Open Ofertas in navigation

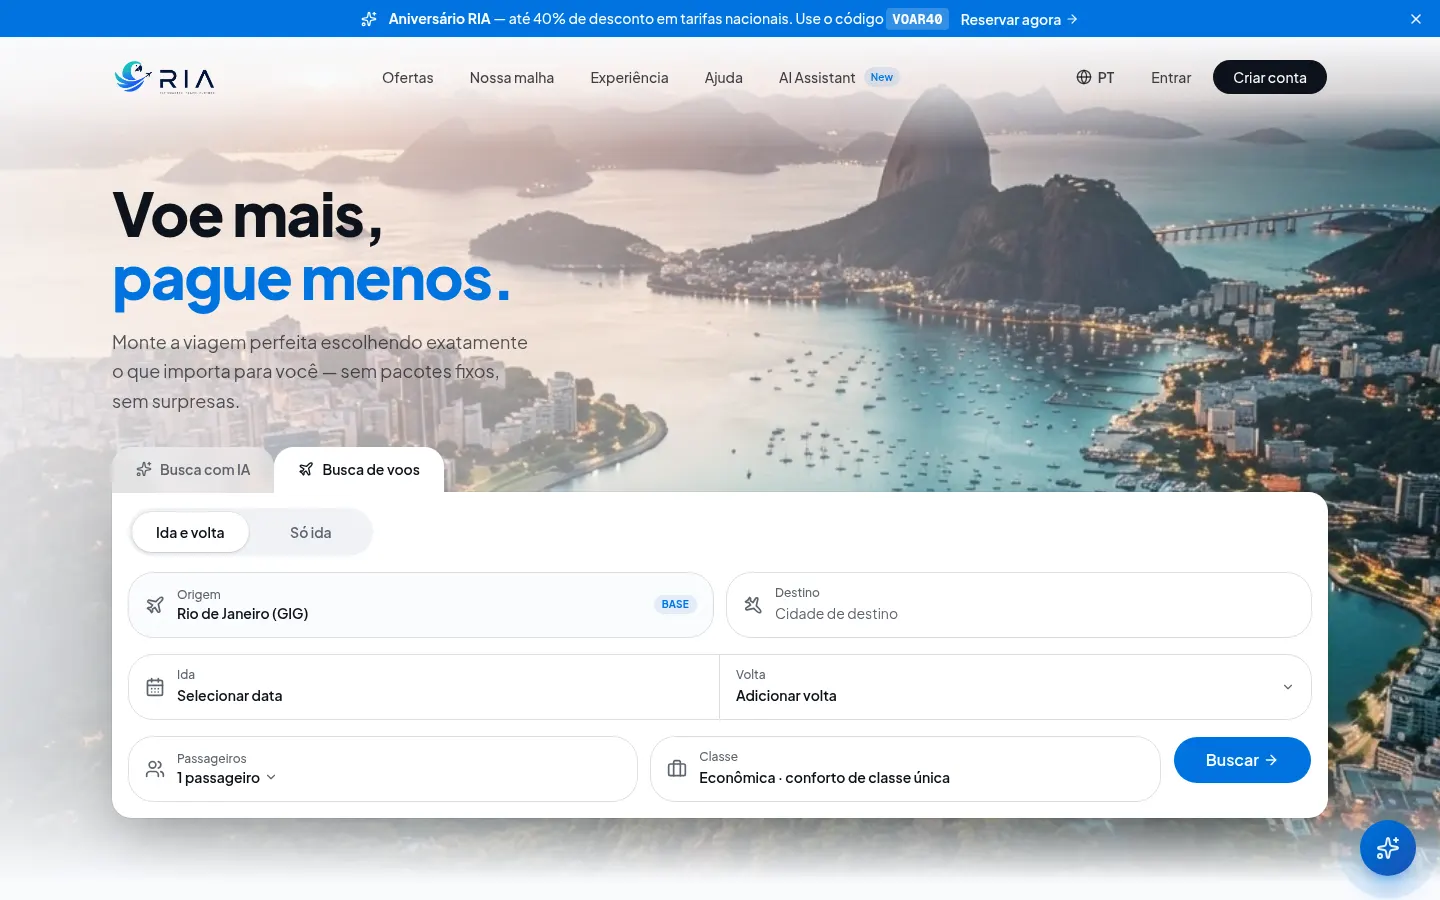(x=408, y=77)
